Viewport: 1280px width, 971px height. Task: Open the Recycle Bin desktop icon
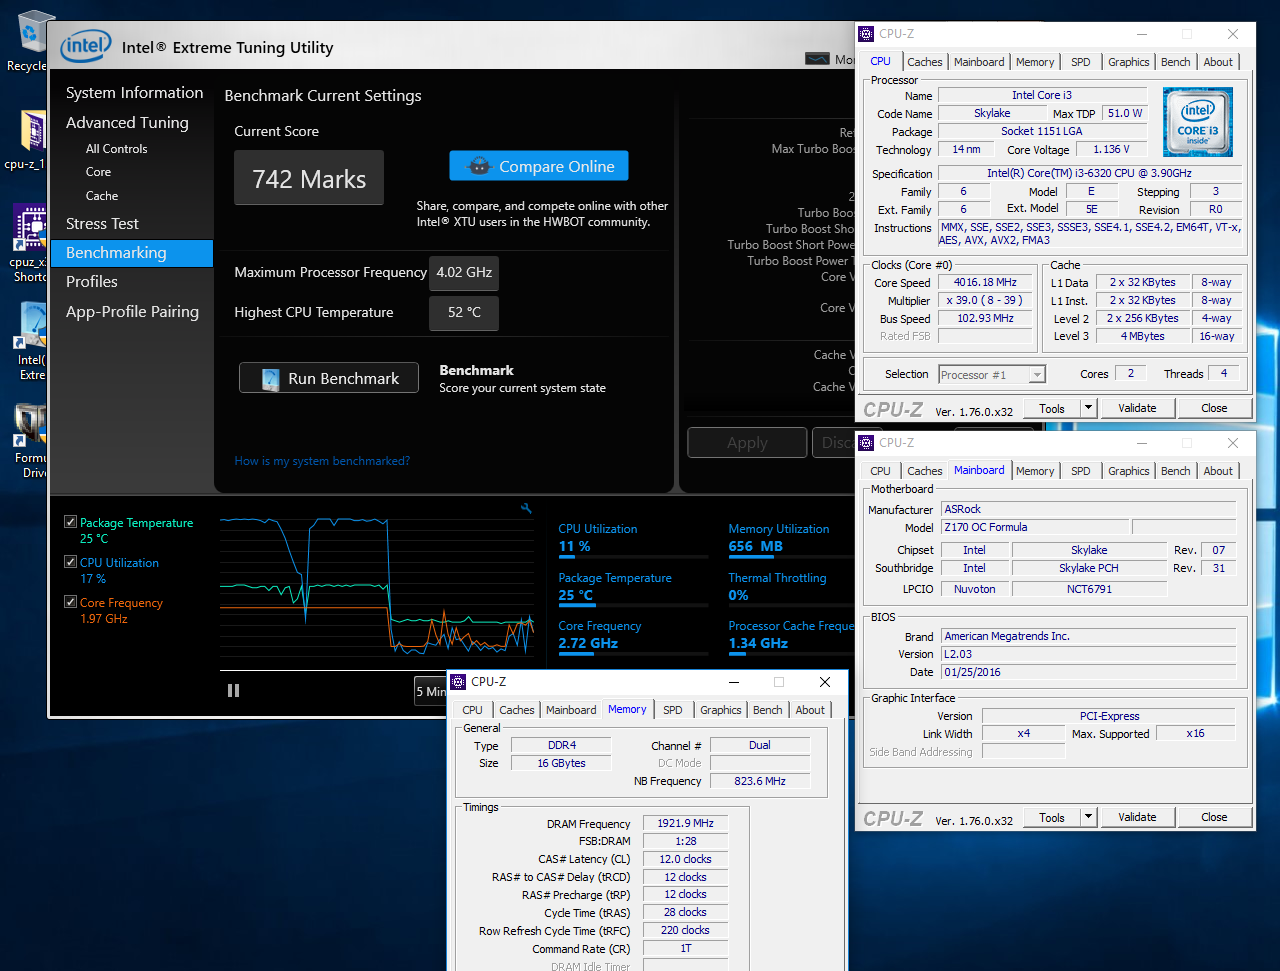pyautogui.click(x=30, y=40)
